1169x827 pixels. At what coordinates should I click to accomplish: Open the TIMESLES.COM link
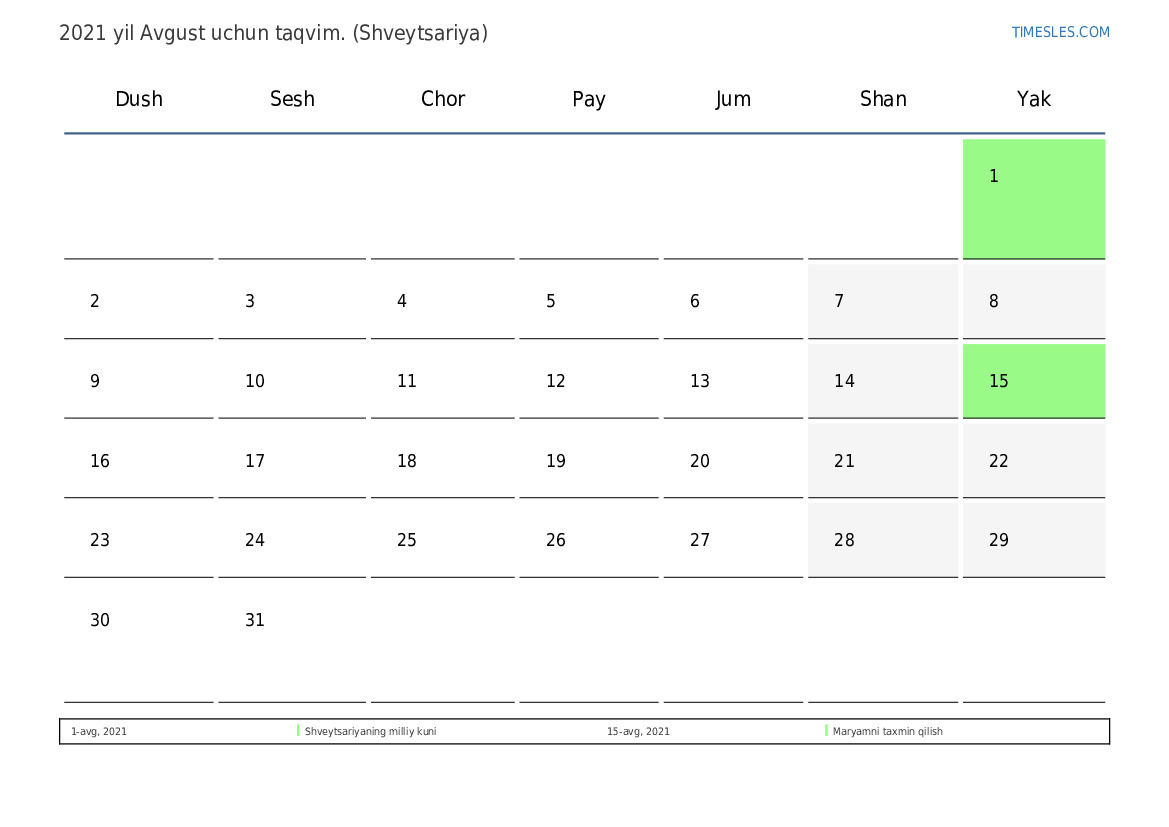pos(1060,32)
